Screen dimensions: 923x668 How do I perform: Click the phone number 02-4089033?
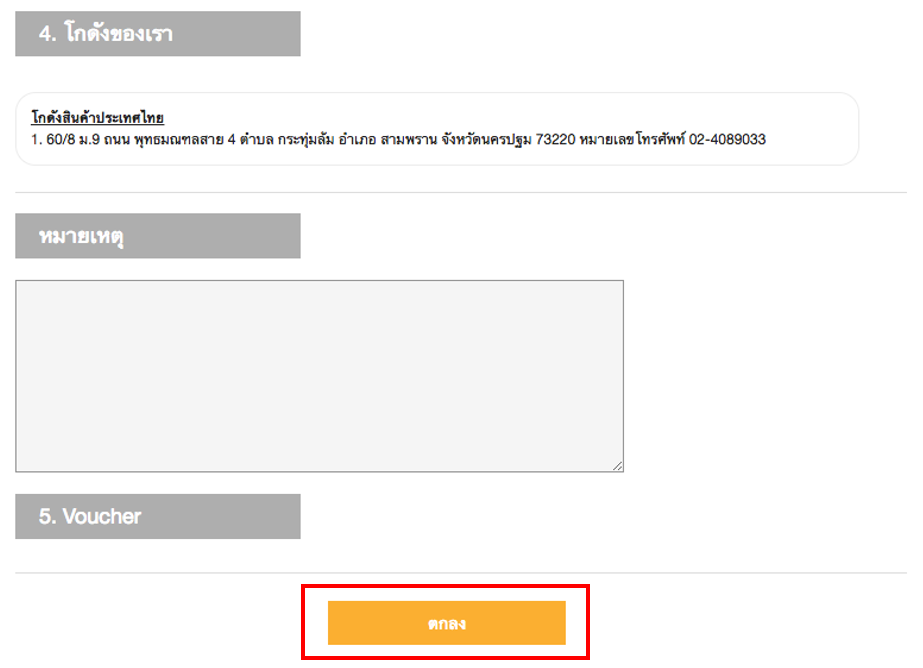(727, 139)
